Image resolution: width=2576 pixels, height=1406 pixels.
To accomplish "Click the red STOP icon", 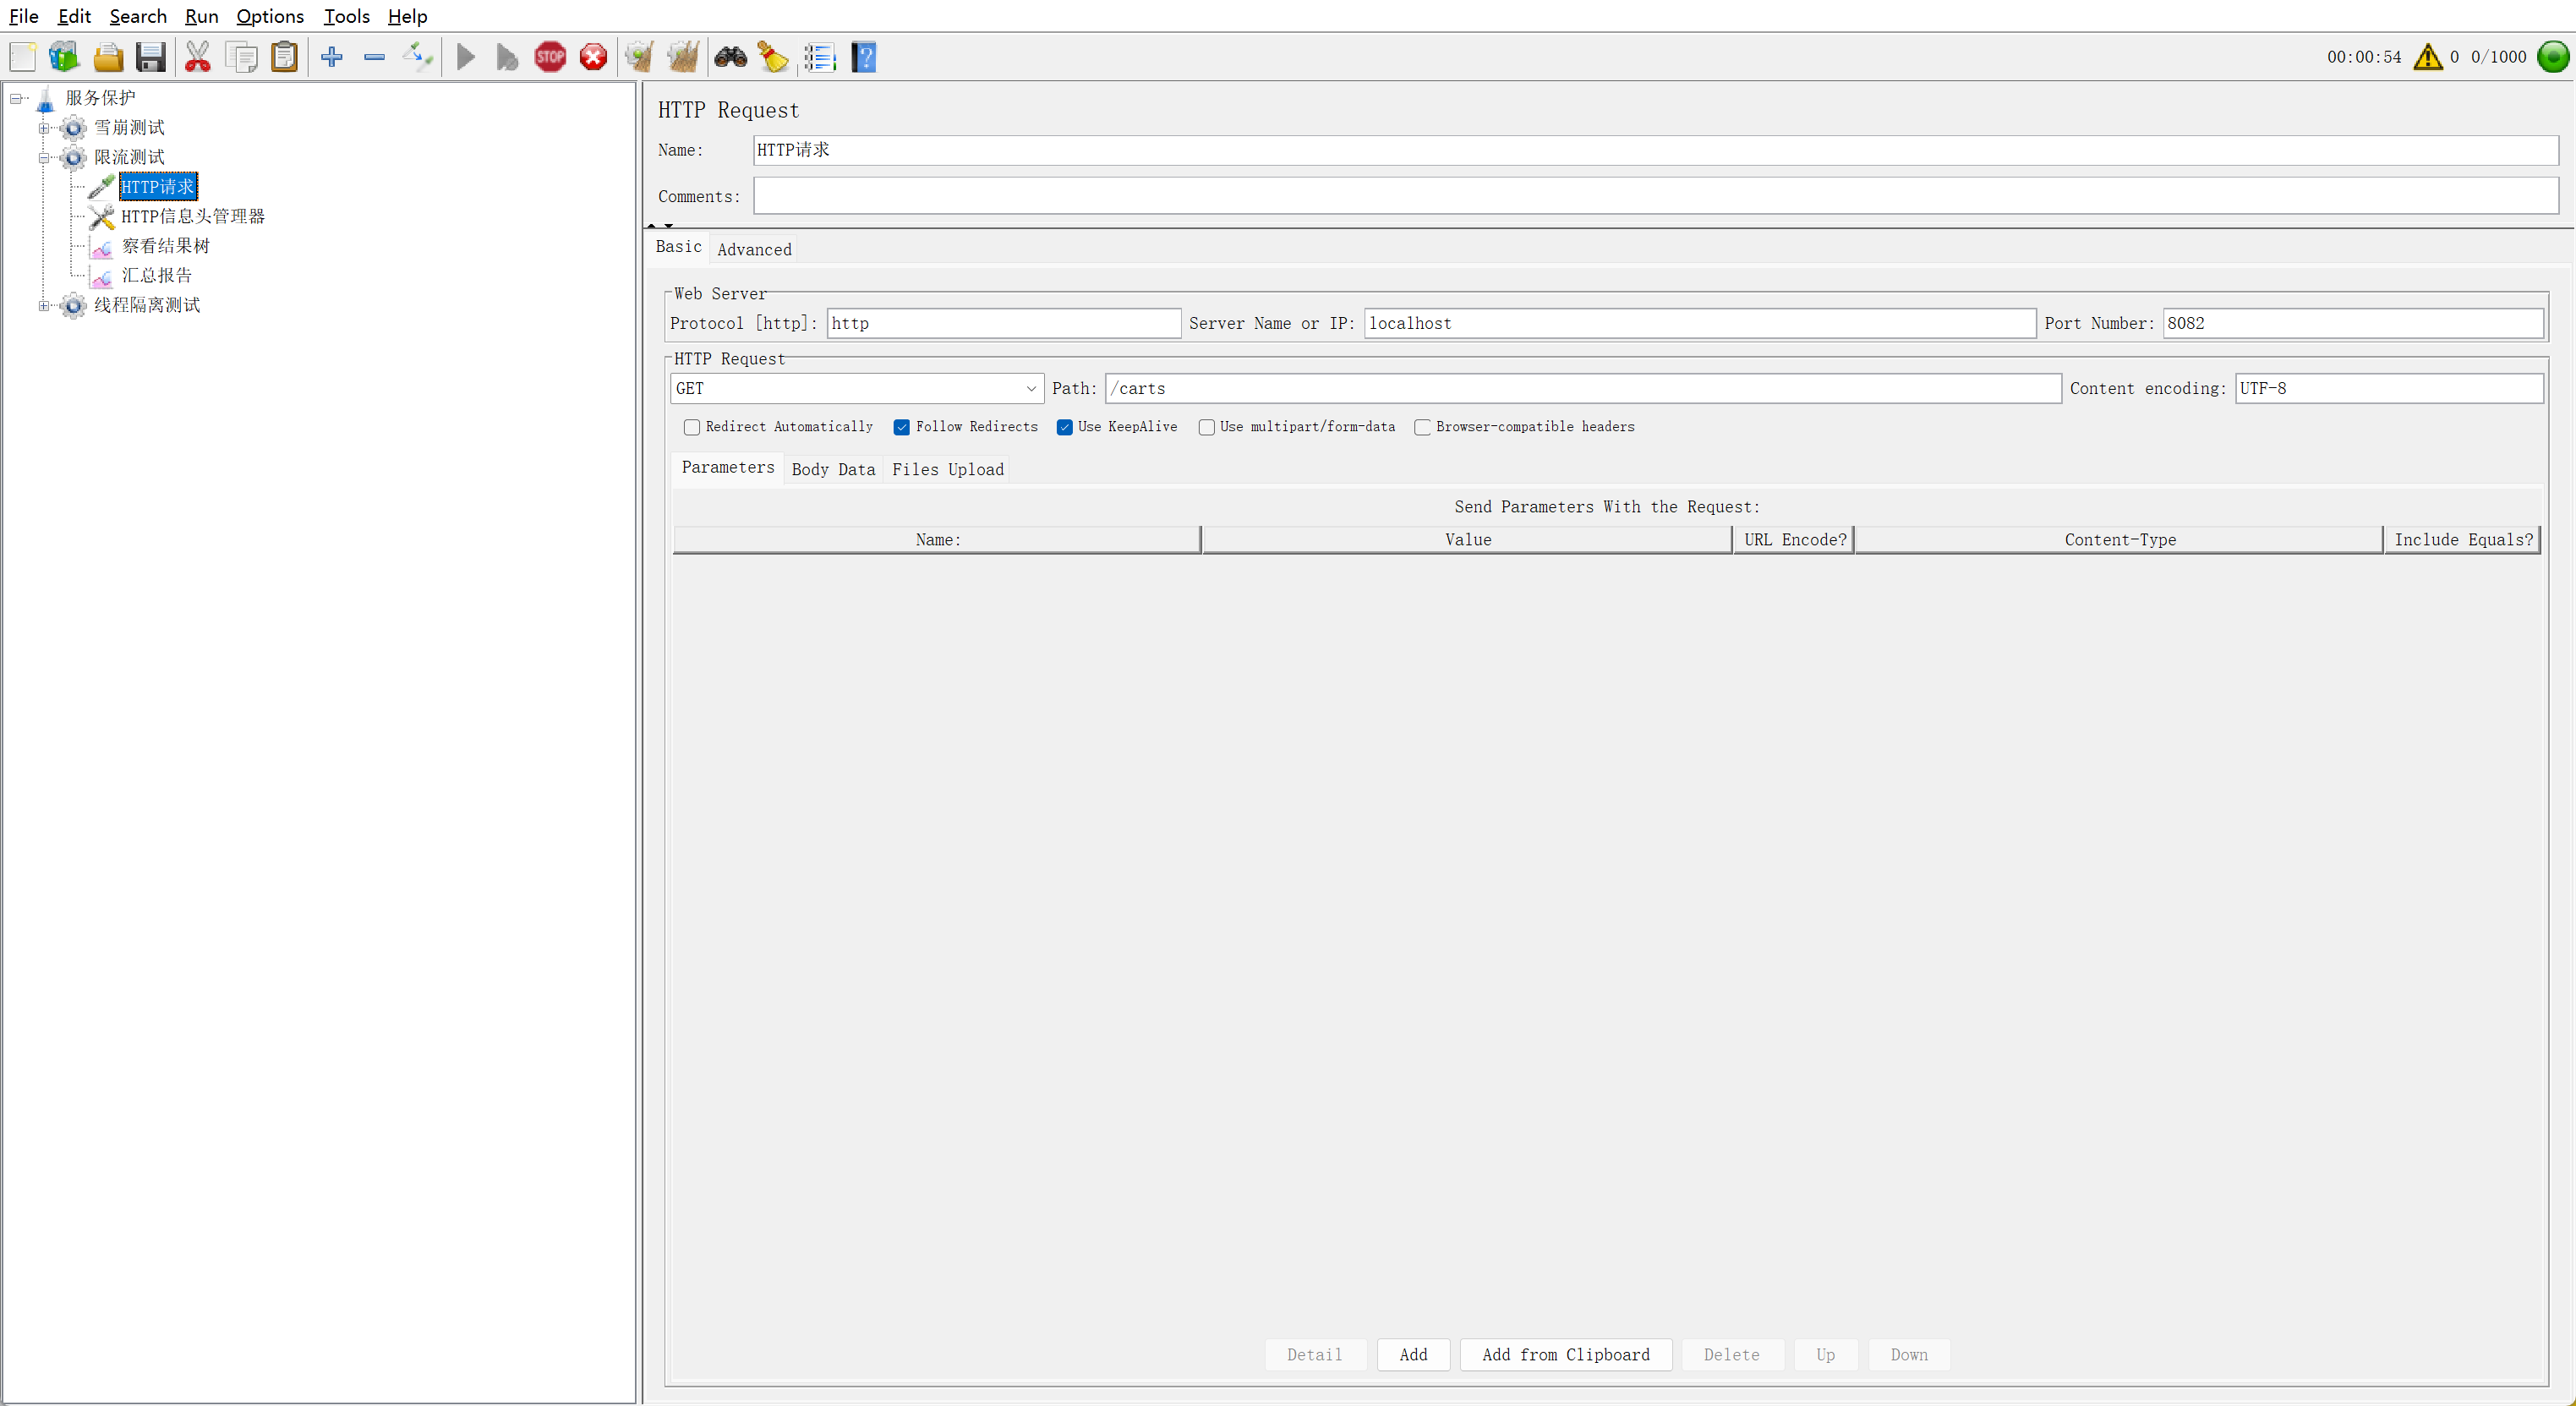I will pos(550,57).
